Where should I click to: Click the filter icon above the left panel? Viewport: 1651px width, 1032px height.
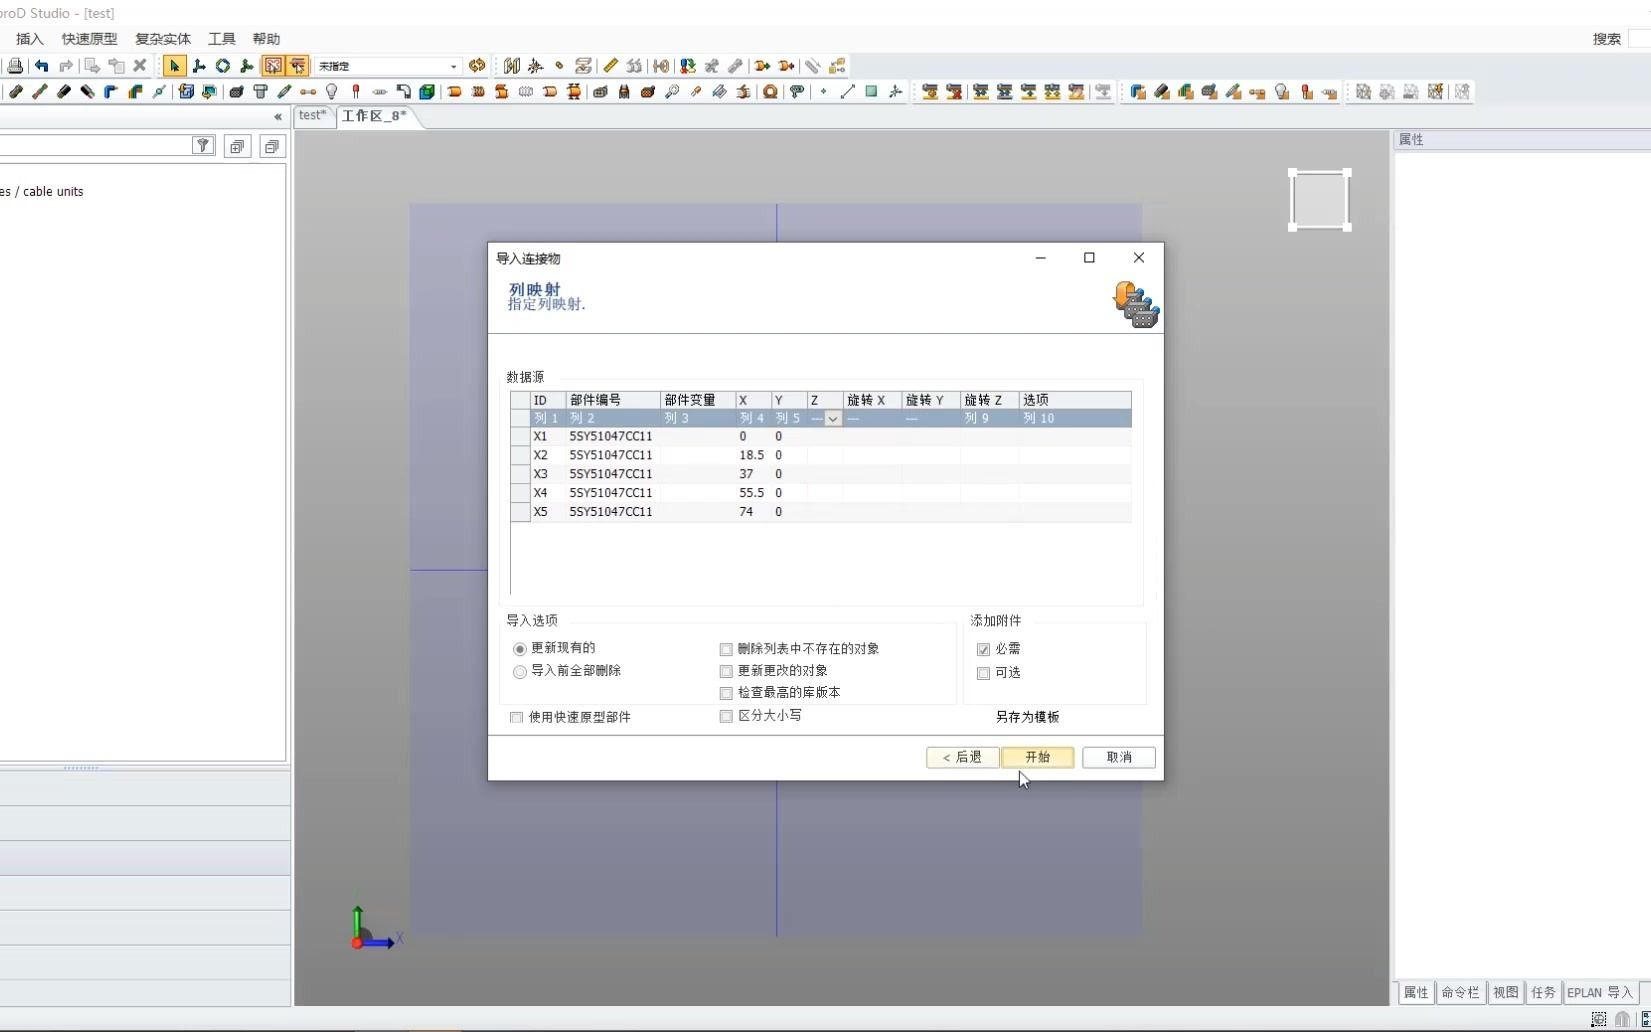(203, 145)
